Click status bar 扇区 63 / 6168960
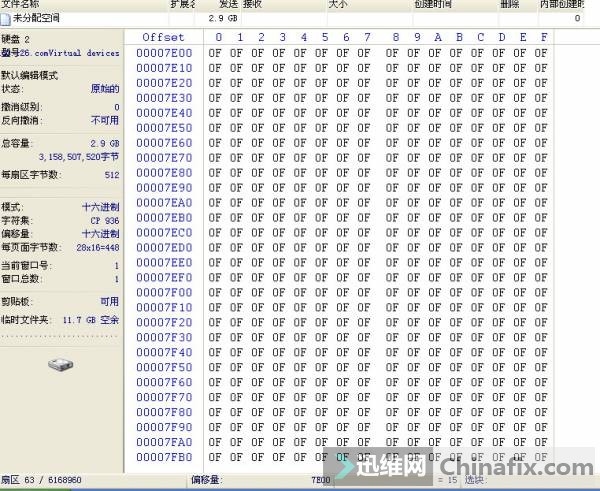The height and width of the screenshot is (491, 600). point(41,480)
